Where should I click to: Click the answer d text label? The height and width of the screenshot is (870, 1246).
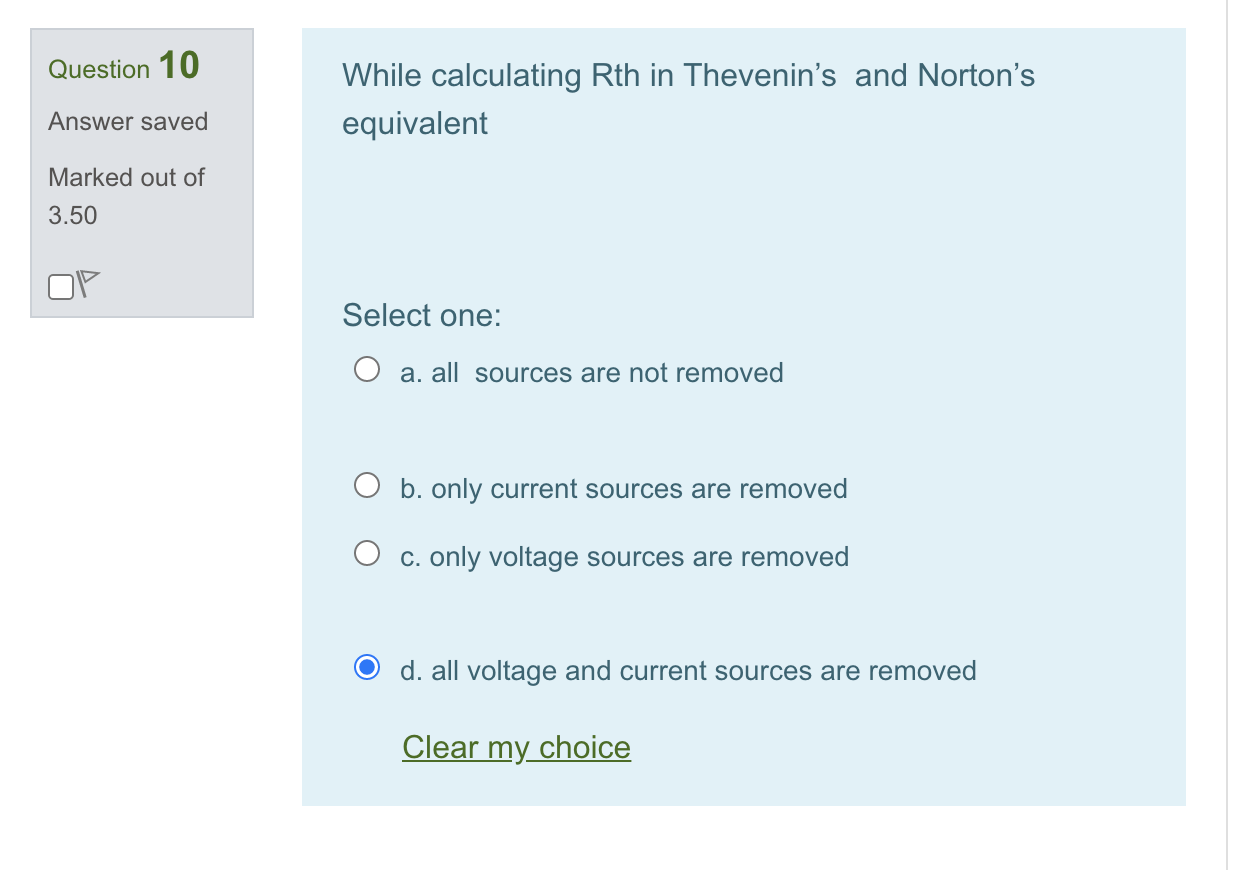(688, 671)
